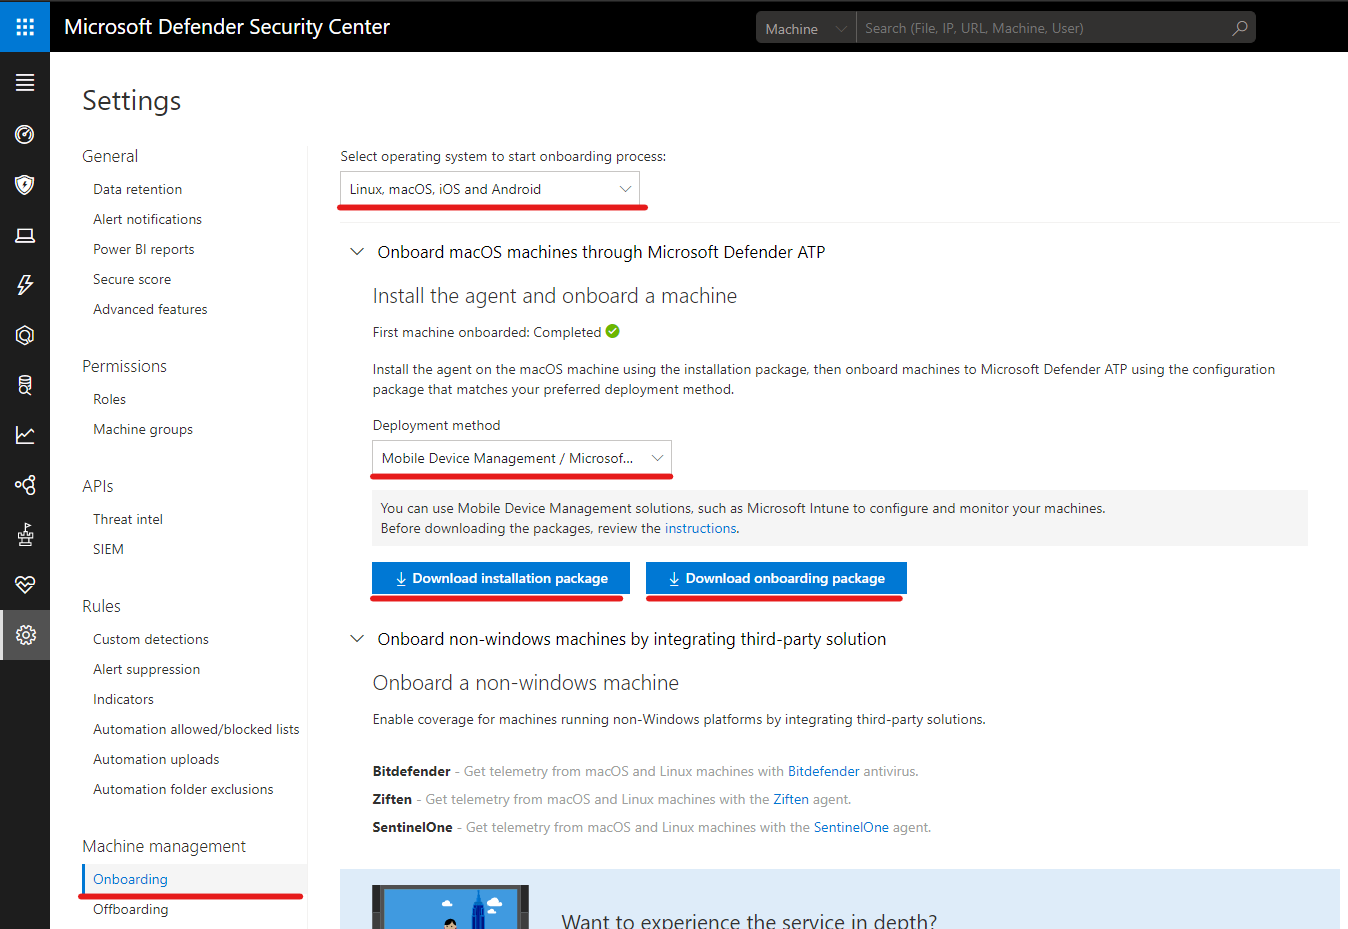Open Indicators rules
This screenshot has height=929, width=1348.
pos(124,699)
